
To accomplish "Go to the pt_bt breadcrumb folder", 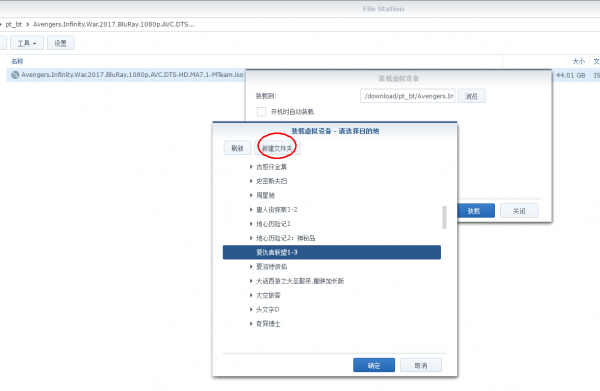I will (13, 24).
